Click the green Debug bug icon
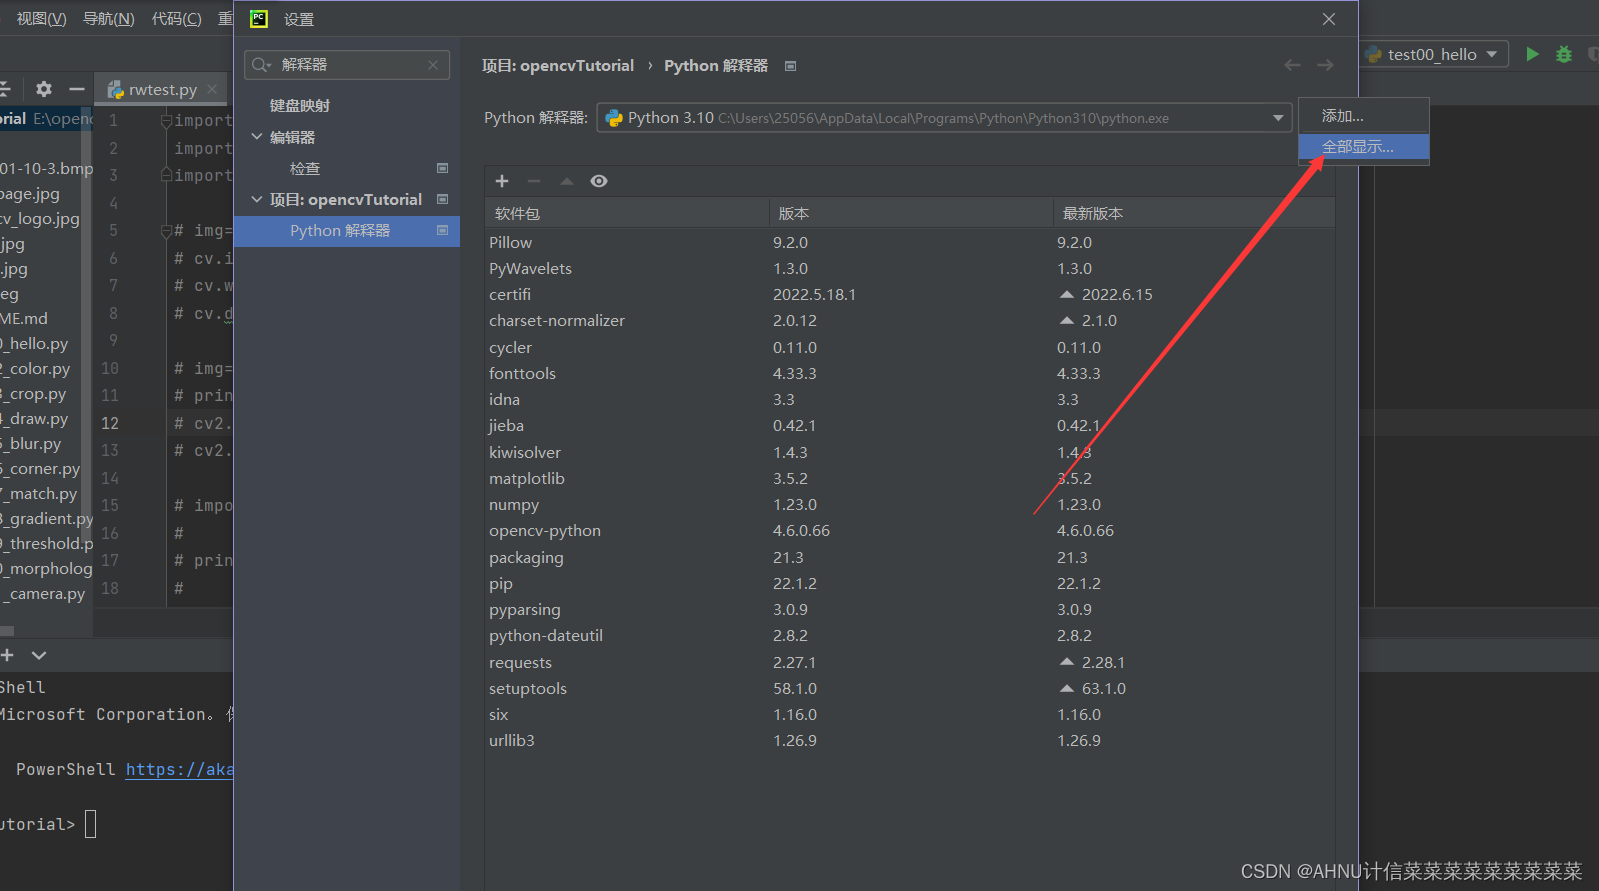This screenshot has height=891, width=1599. tap(1564, 54)
